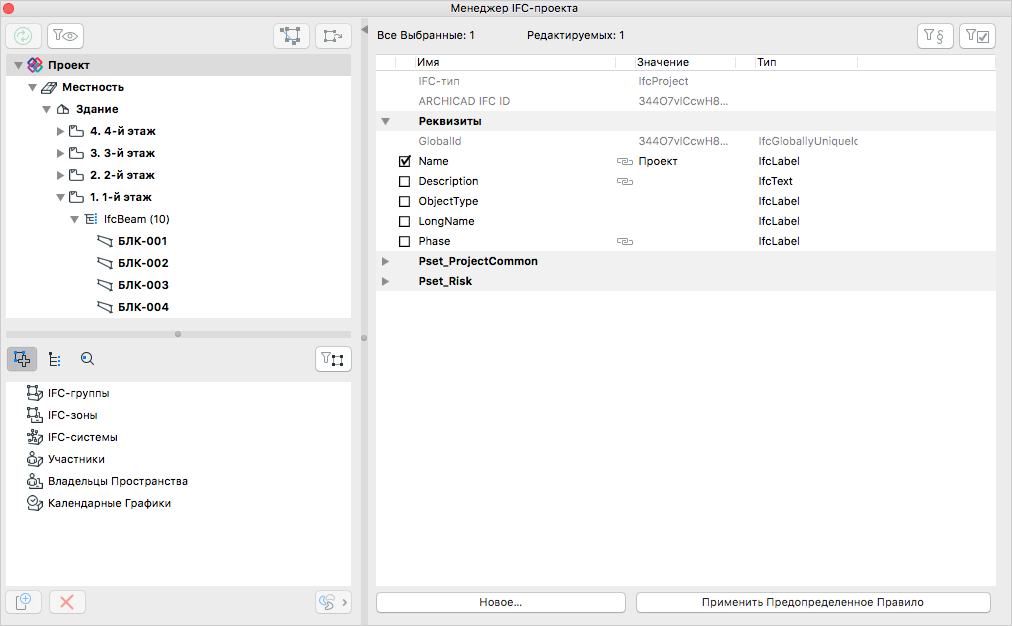Close the Менеджер IFC-проекта window
The height and width of the screenshot is (626, 1012).
click(8, 8)
